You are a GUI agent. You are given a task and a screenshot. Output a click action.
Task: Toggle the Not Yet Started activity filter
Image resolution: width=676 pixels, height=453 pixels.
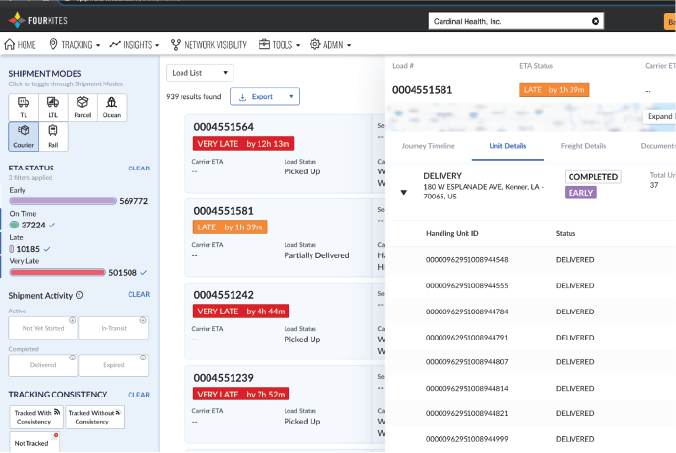(x=42, y=326)
